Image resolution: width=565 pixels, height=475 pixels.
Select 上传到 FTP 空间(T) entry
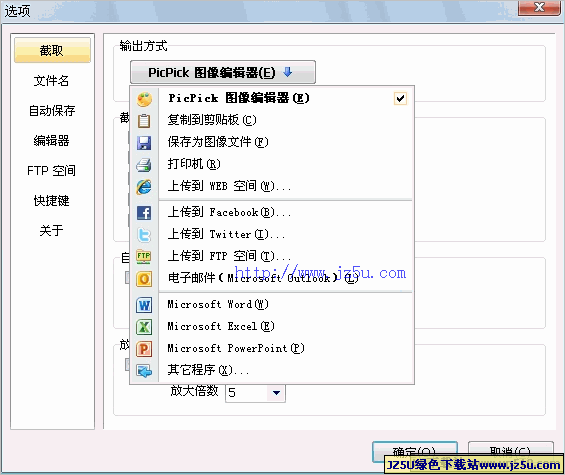click(x=272, y=257)
